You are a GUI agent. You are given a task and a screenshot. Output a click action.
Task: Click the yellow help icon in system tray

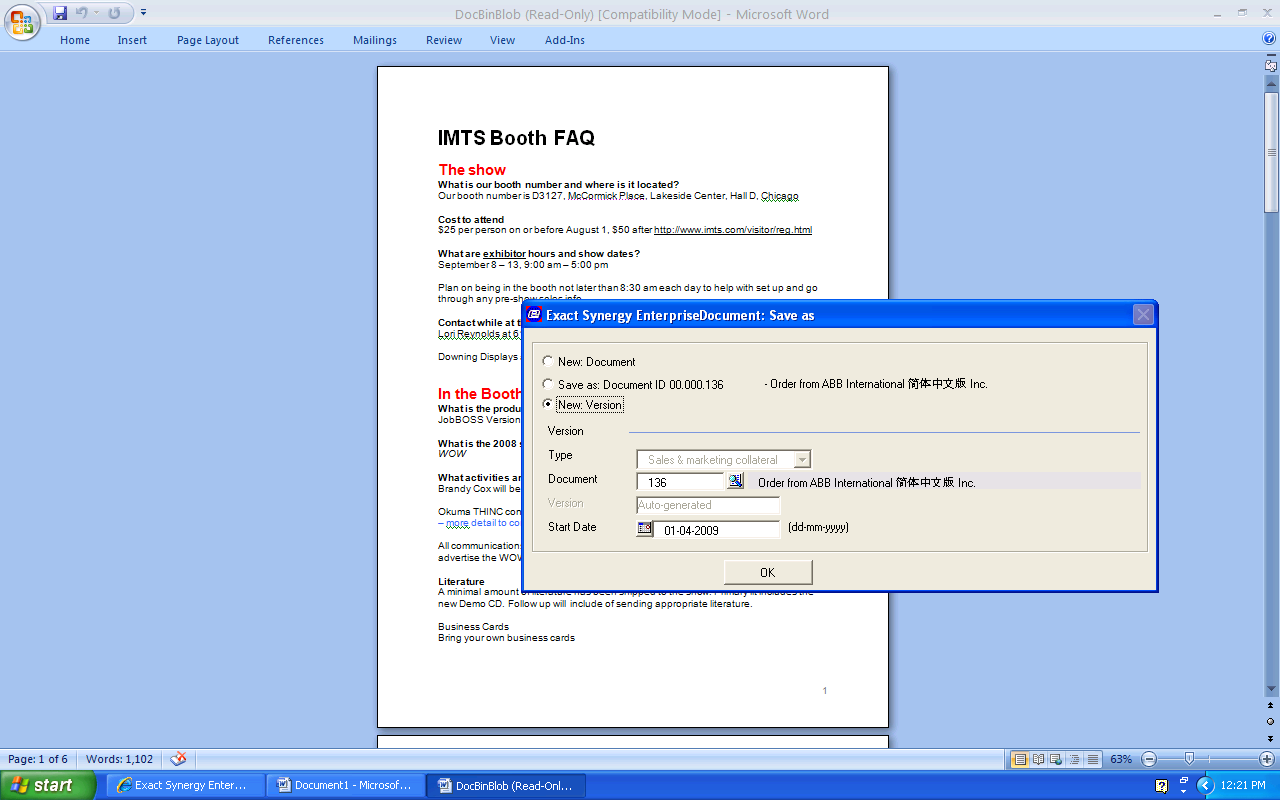pos(1162,786)
